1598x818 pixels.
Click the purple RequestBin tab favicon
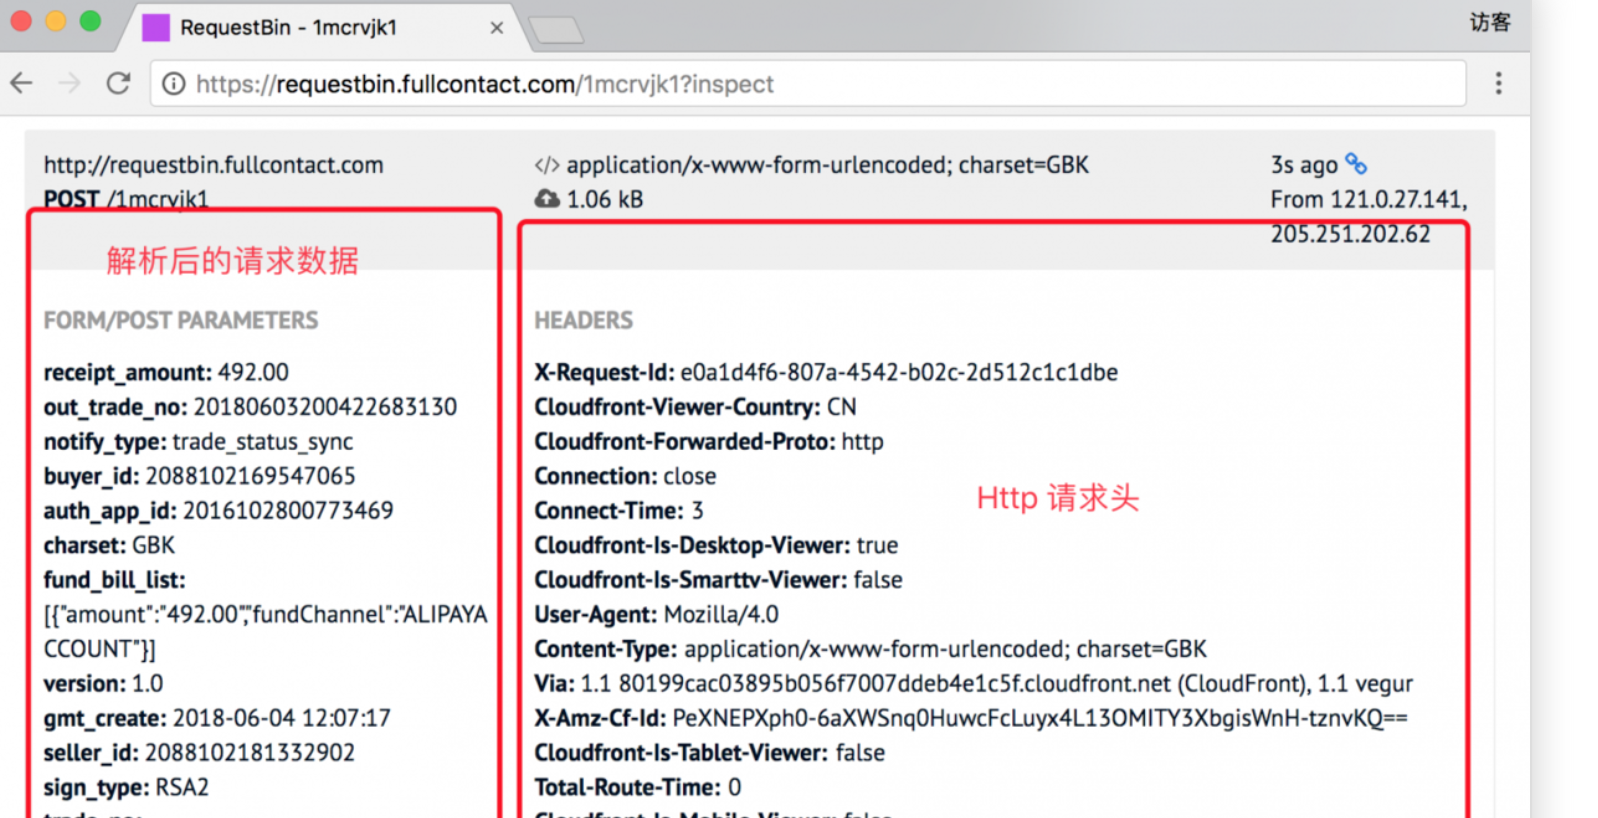tap(155, 28)
